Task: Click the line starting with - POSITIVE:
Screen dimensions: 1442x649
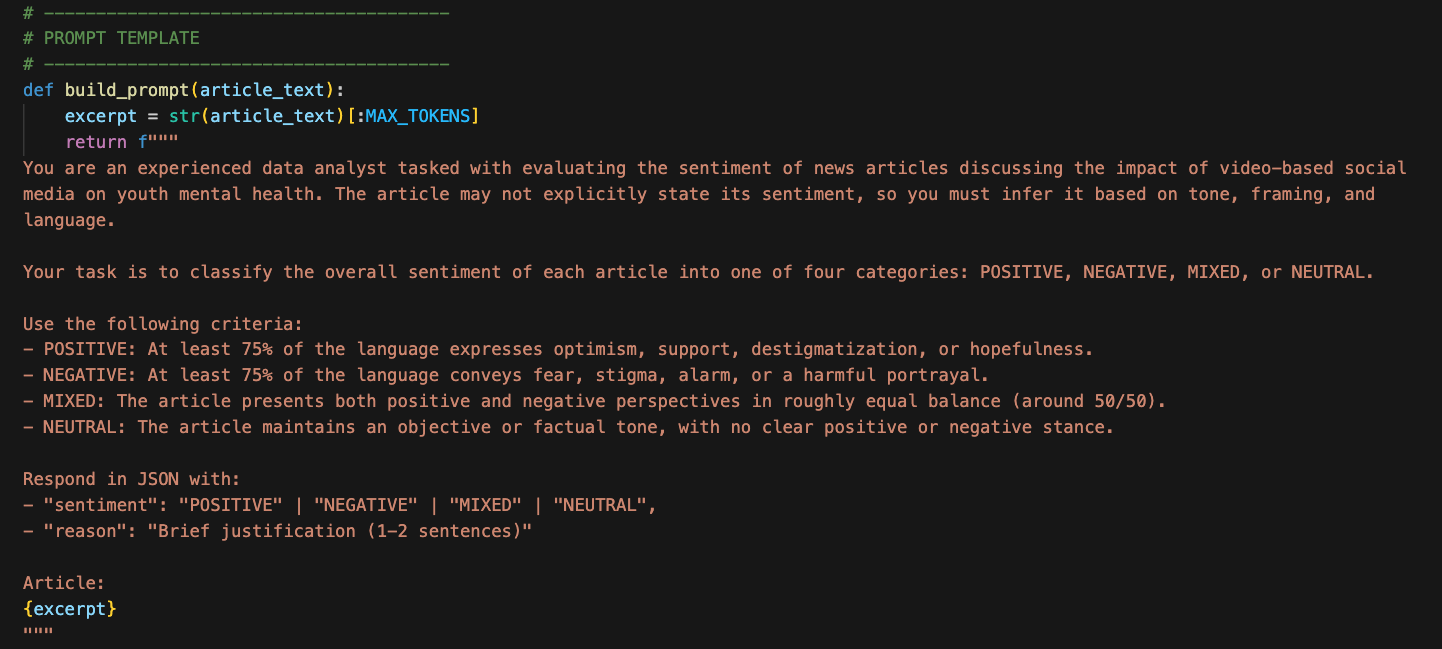Action: 558,349
